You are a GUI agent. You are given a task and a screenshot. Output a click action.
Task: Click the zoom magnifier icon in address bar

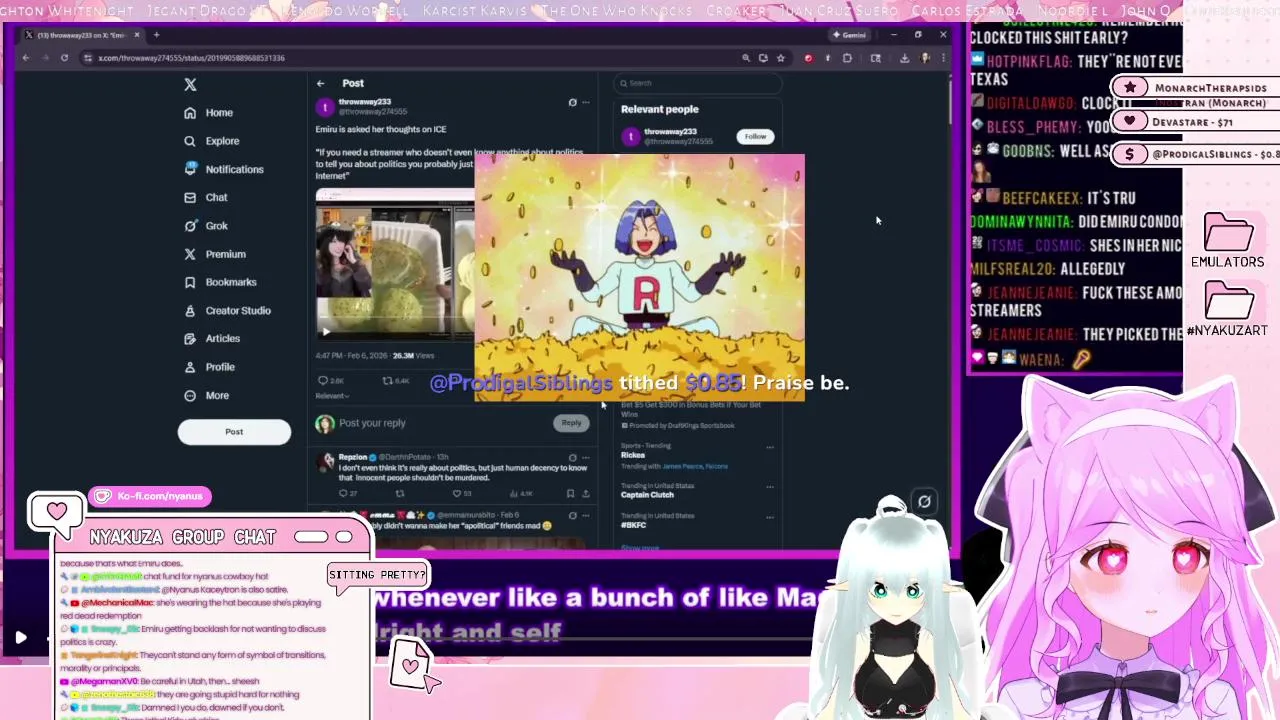point(746,58)
